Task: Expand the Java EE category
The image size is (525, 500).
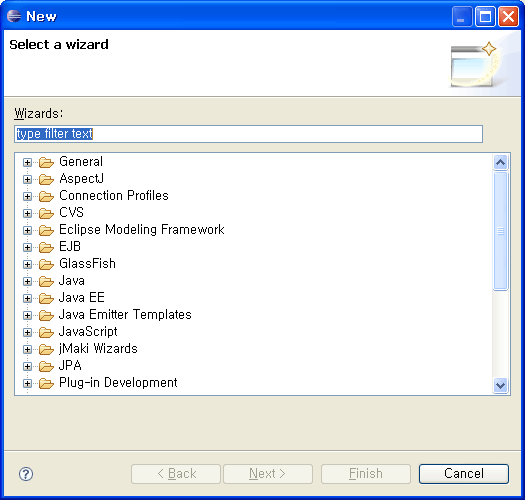Action: pos(27,298)
